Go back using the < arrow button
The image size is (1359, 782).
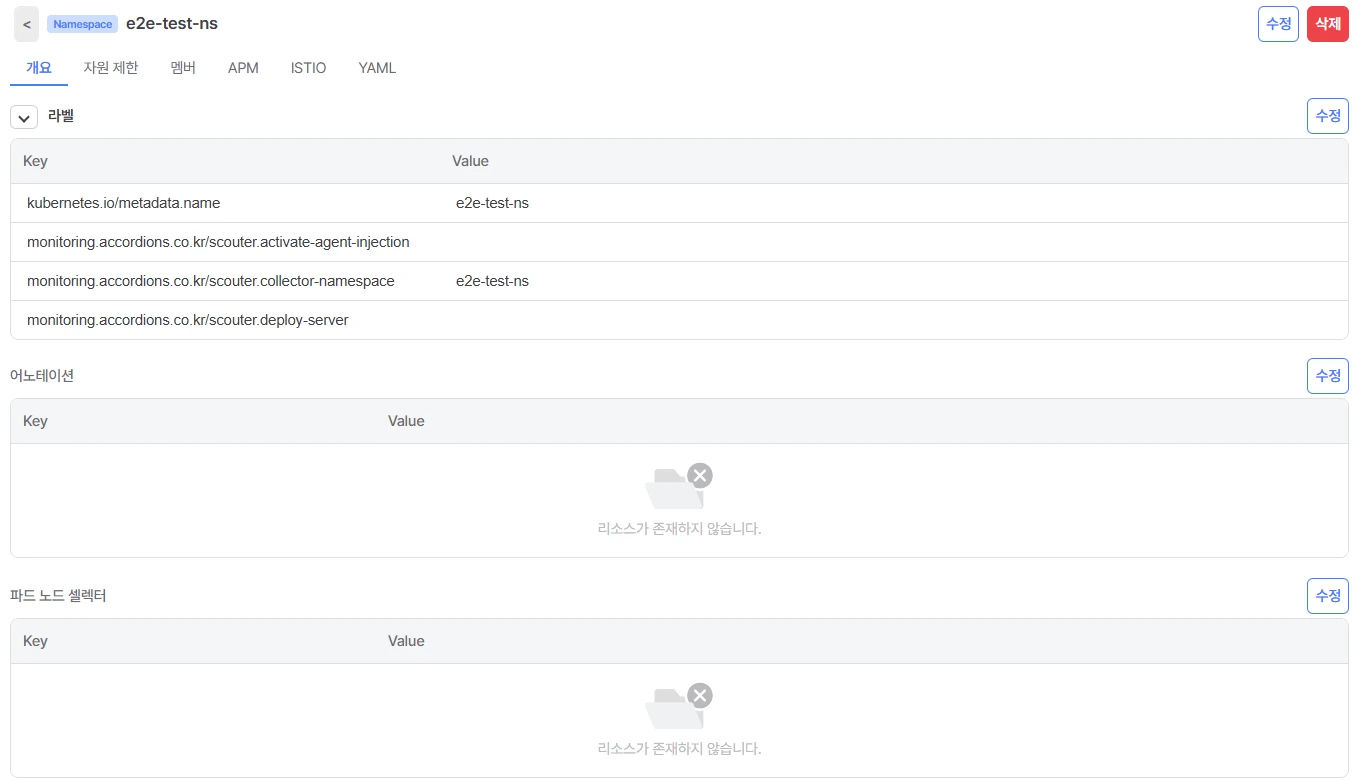26,24
